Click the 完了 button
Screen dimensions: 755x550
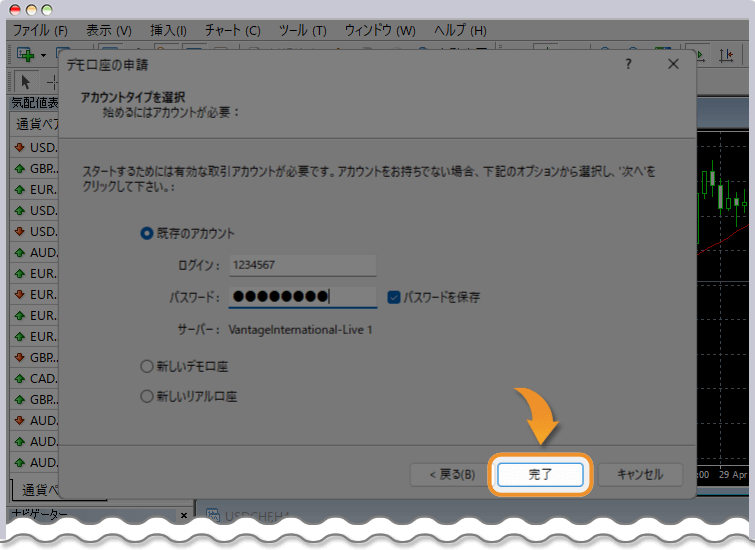pyautogui.click(x=540, y=475)
